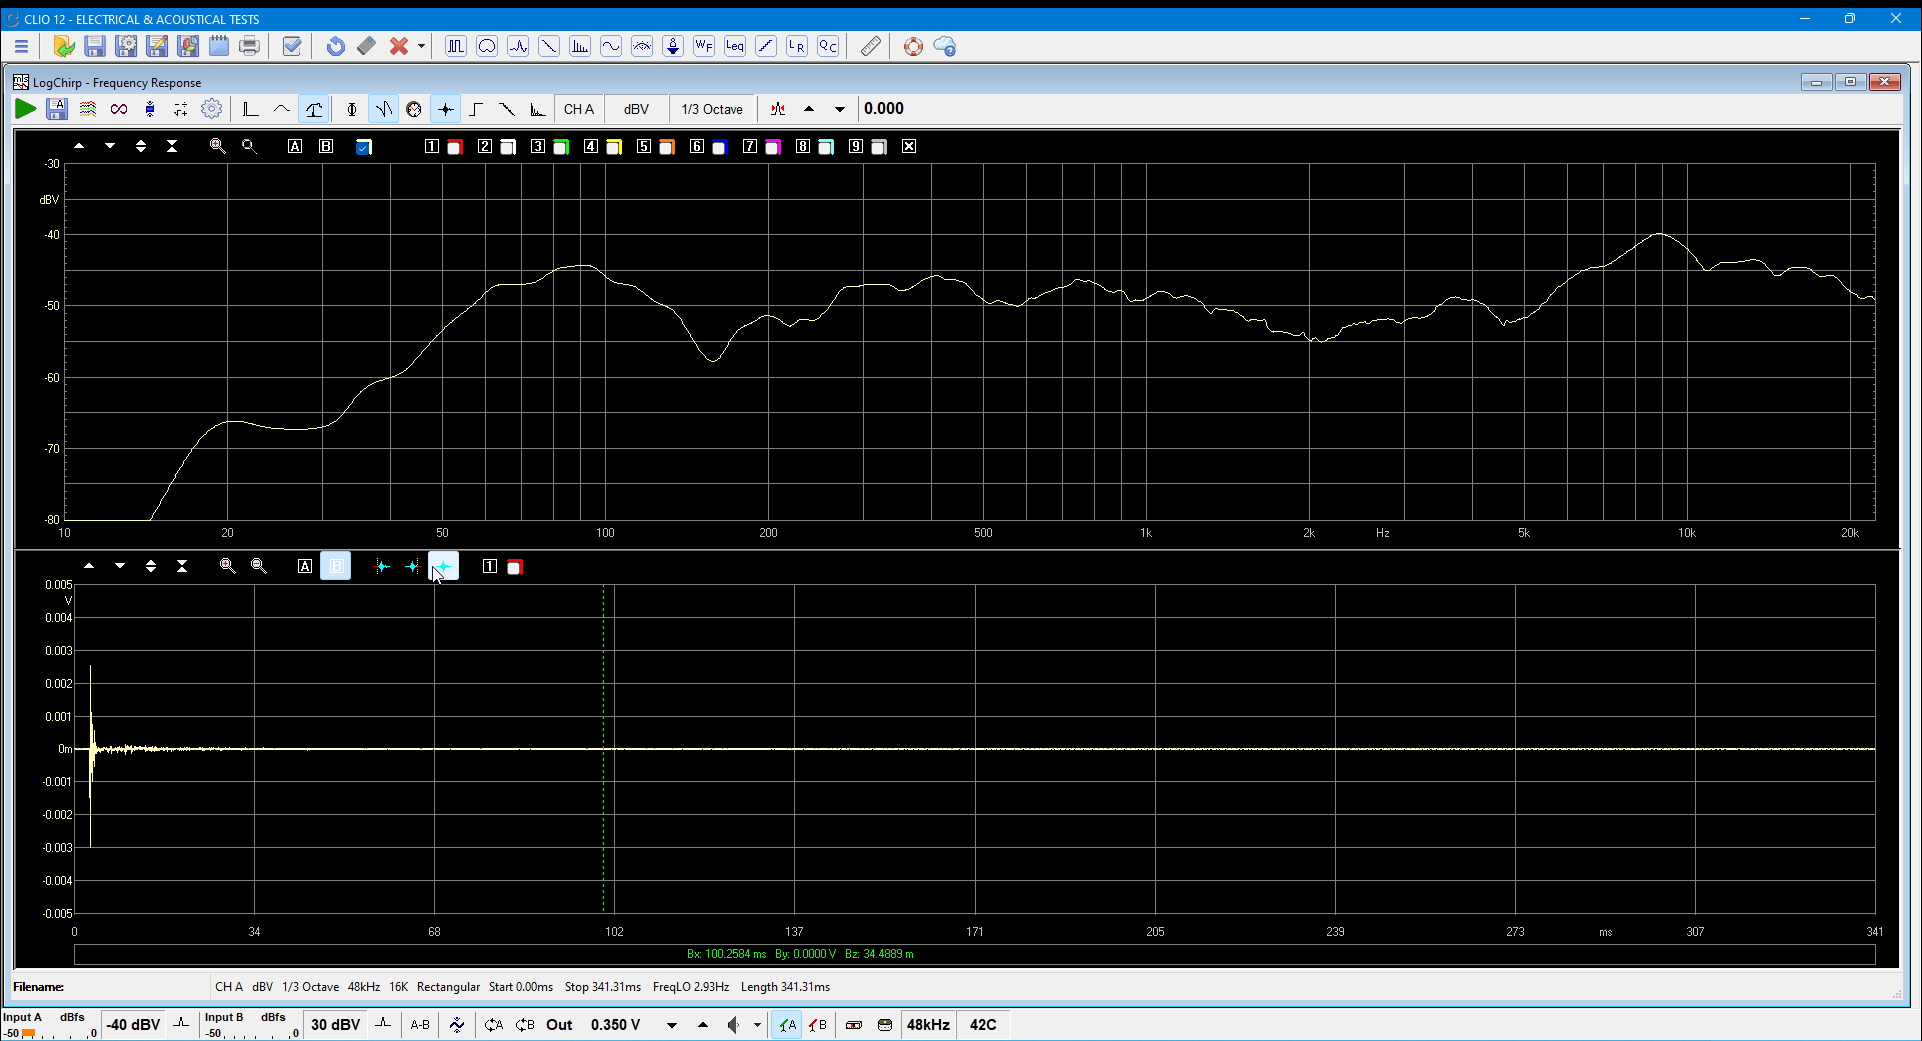This screenshot has width=1922, height=1041.
Task: Click the yellow overlay 4 swatch
Action: coord(614,147)
